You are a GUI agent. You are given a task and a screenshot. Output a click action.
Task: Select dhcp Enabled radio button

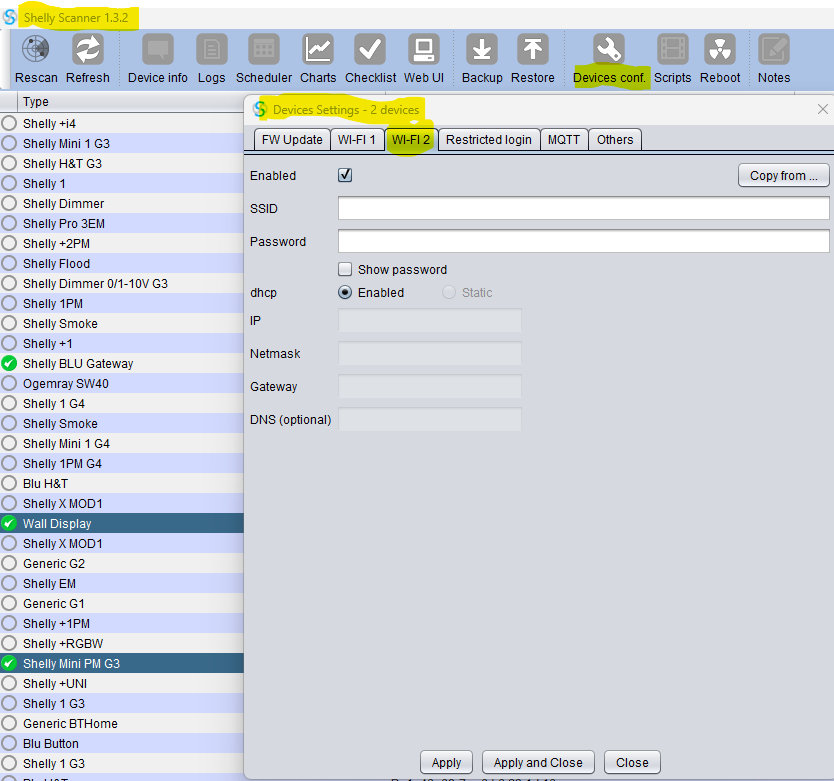345,292
